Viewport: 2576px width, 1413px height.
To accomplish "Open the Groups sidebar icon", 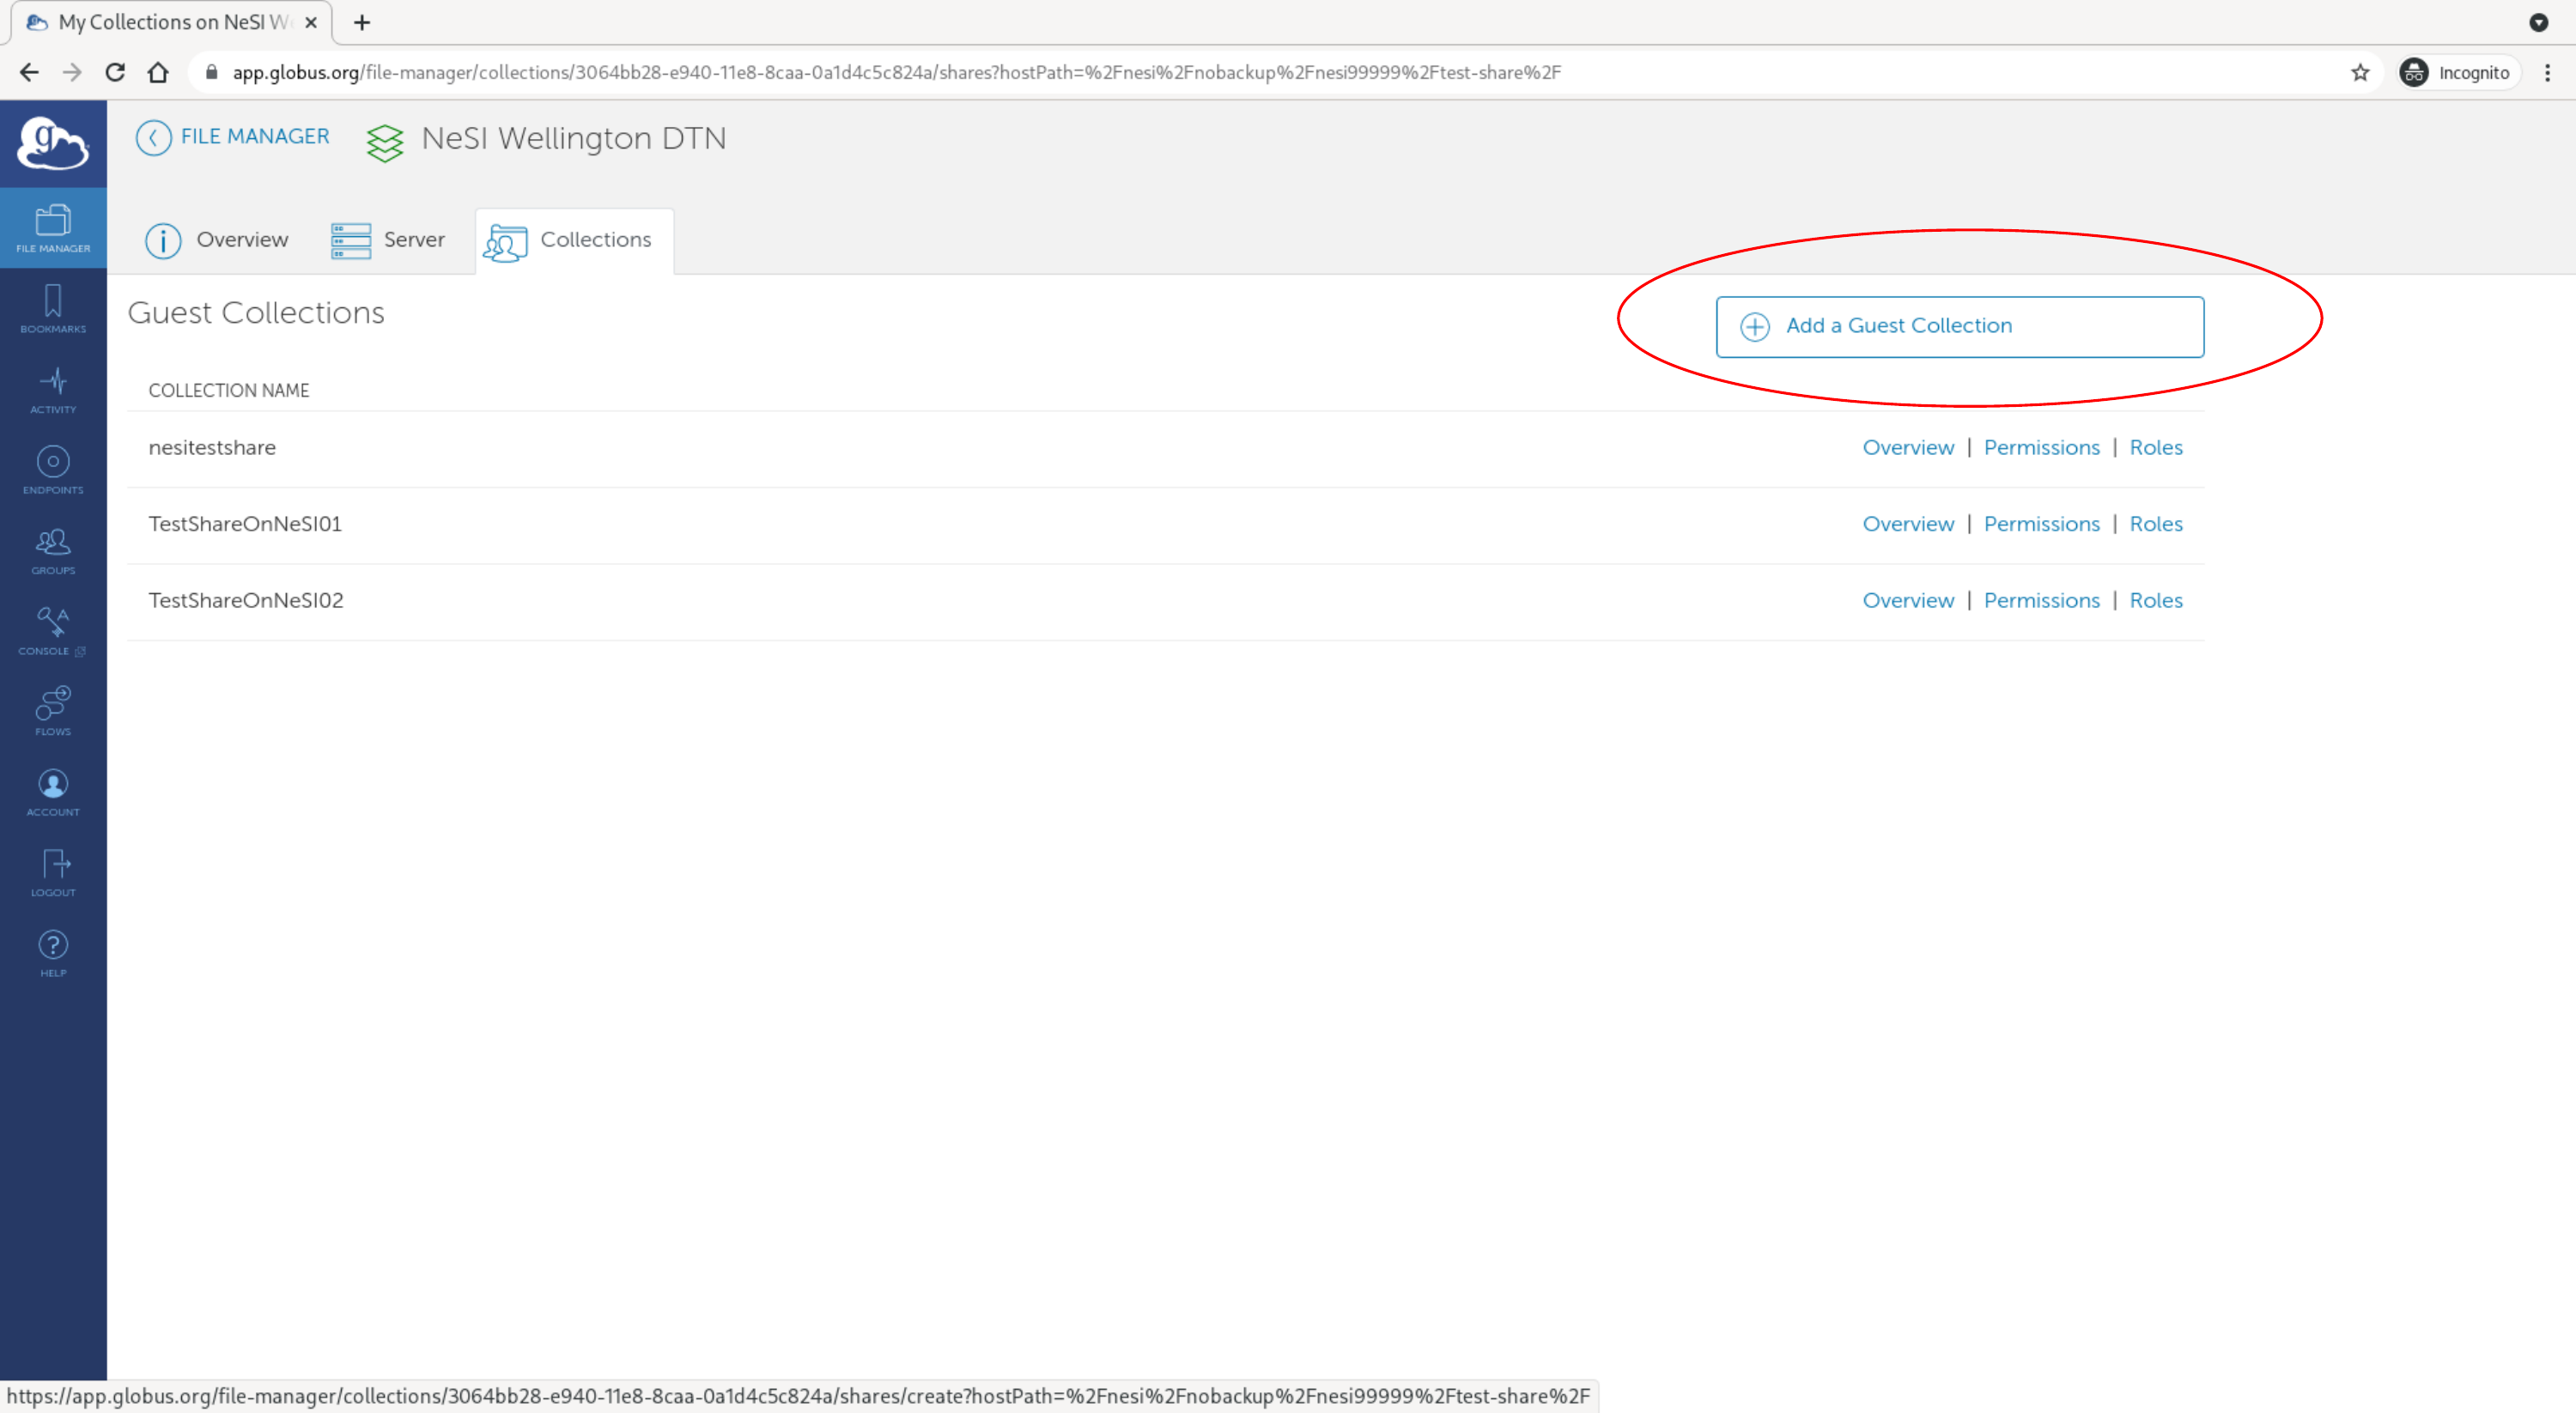I will coord(53,550).
